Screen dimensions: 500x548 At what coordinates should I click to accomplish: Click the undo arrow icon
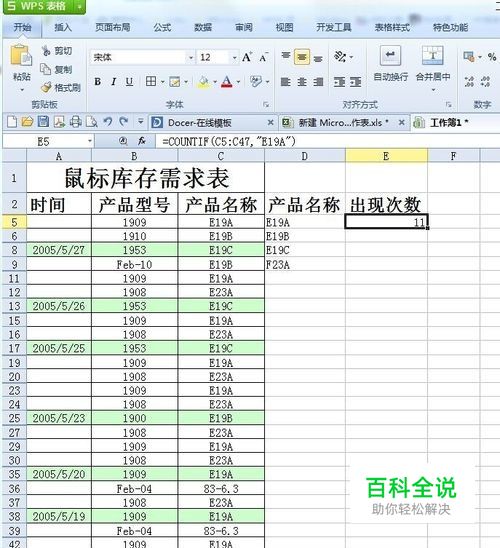pyautogui.click(x=108, y=122)
